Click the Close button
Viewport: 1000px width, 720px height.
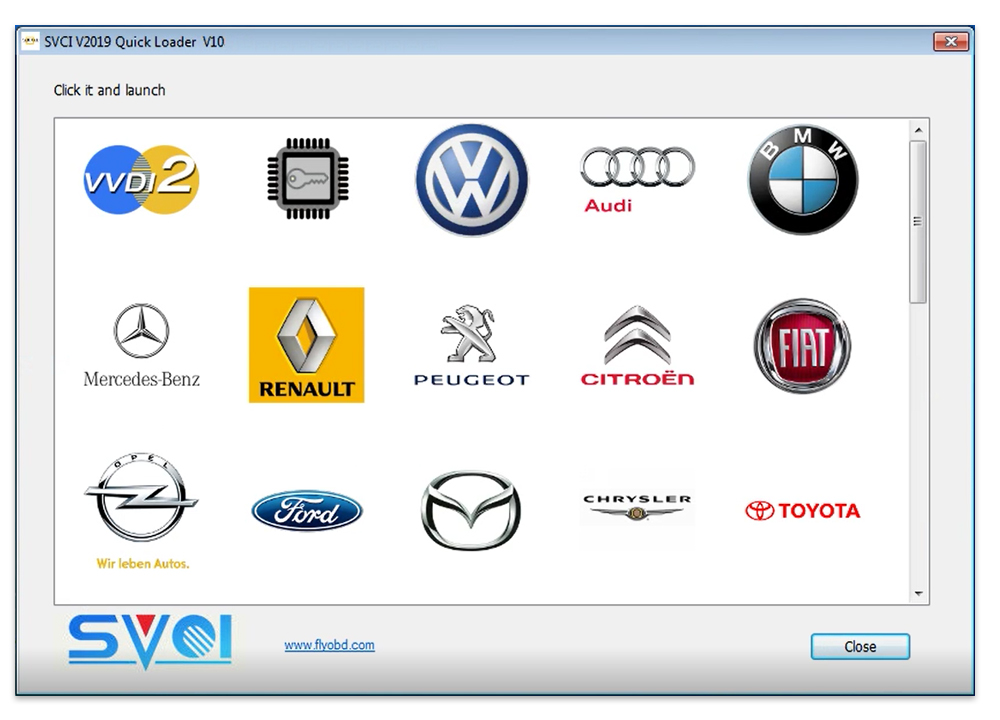coord(860,647)
